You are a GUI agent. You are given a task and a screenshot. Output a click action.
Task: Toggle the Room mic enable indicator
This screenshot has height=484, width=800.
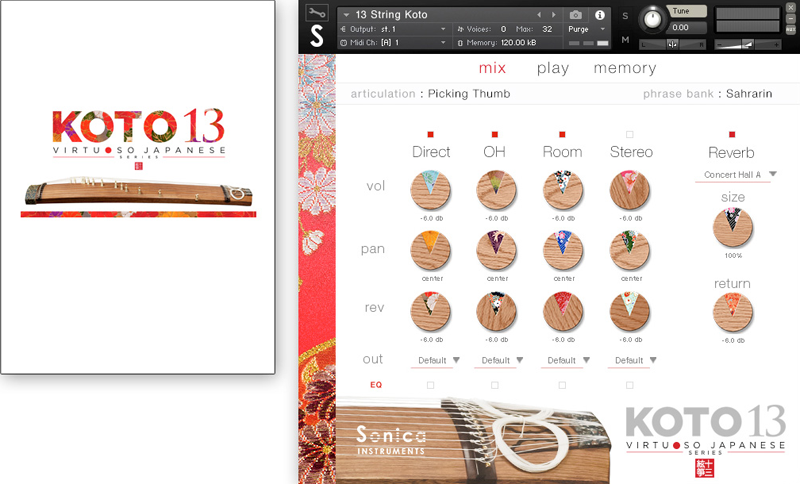562,134
